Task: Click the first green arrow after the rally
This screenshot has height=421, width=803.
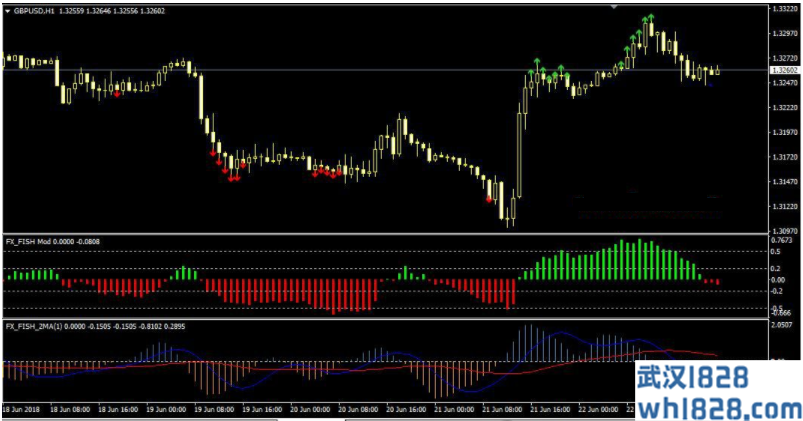Action: pyautogui.click(x=533, y=72)
